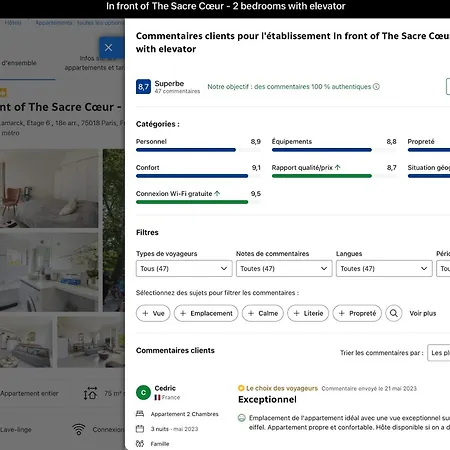450x450 pixels.
Task: Click the Wi-Fi icon in the background page
Action: coord(79,429)
